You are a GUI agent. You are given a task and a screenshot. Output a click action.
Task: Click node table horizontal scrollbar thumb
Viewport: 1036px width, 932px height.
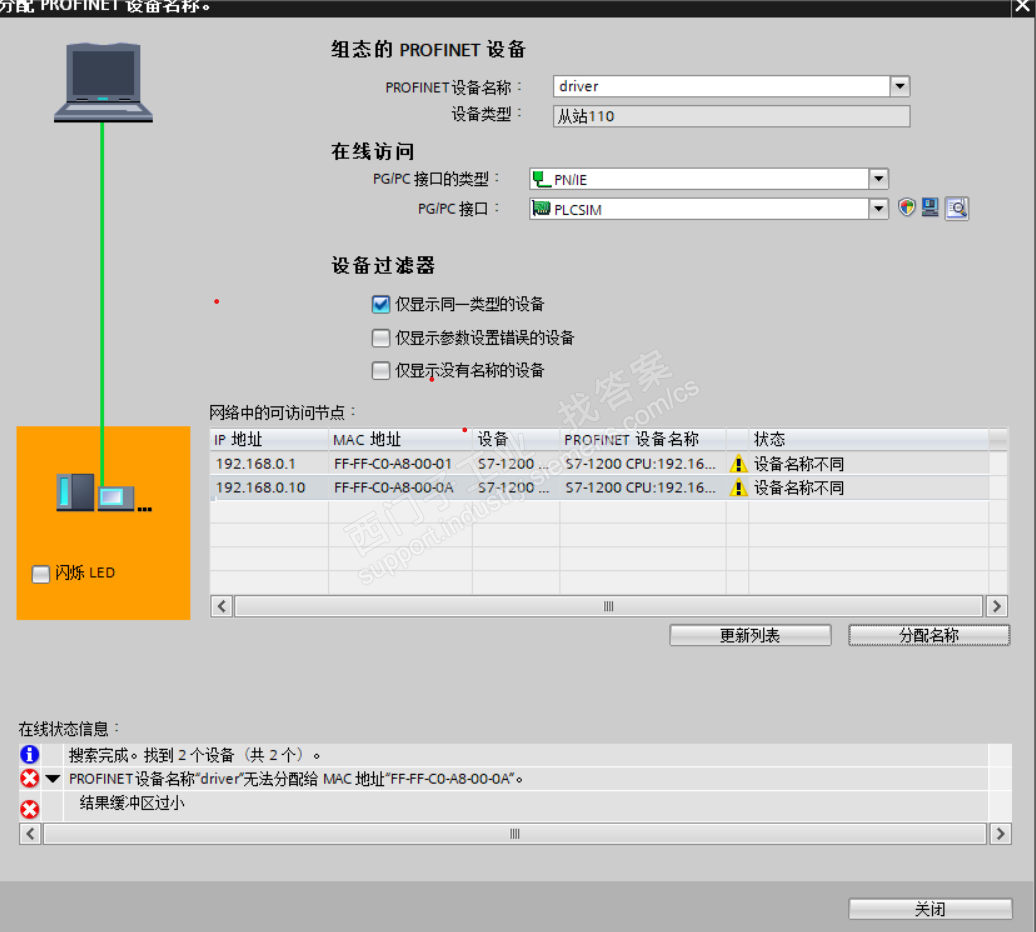pos(609,606)
